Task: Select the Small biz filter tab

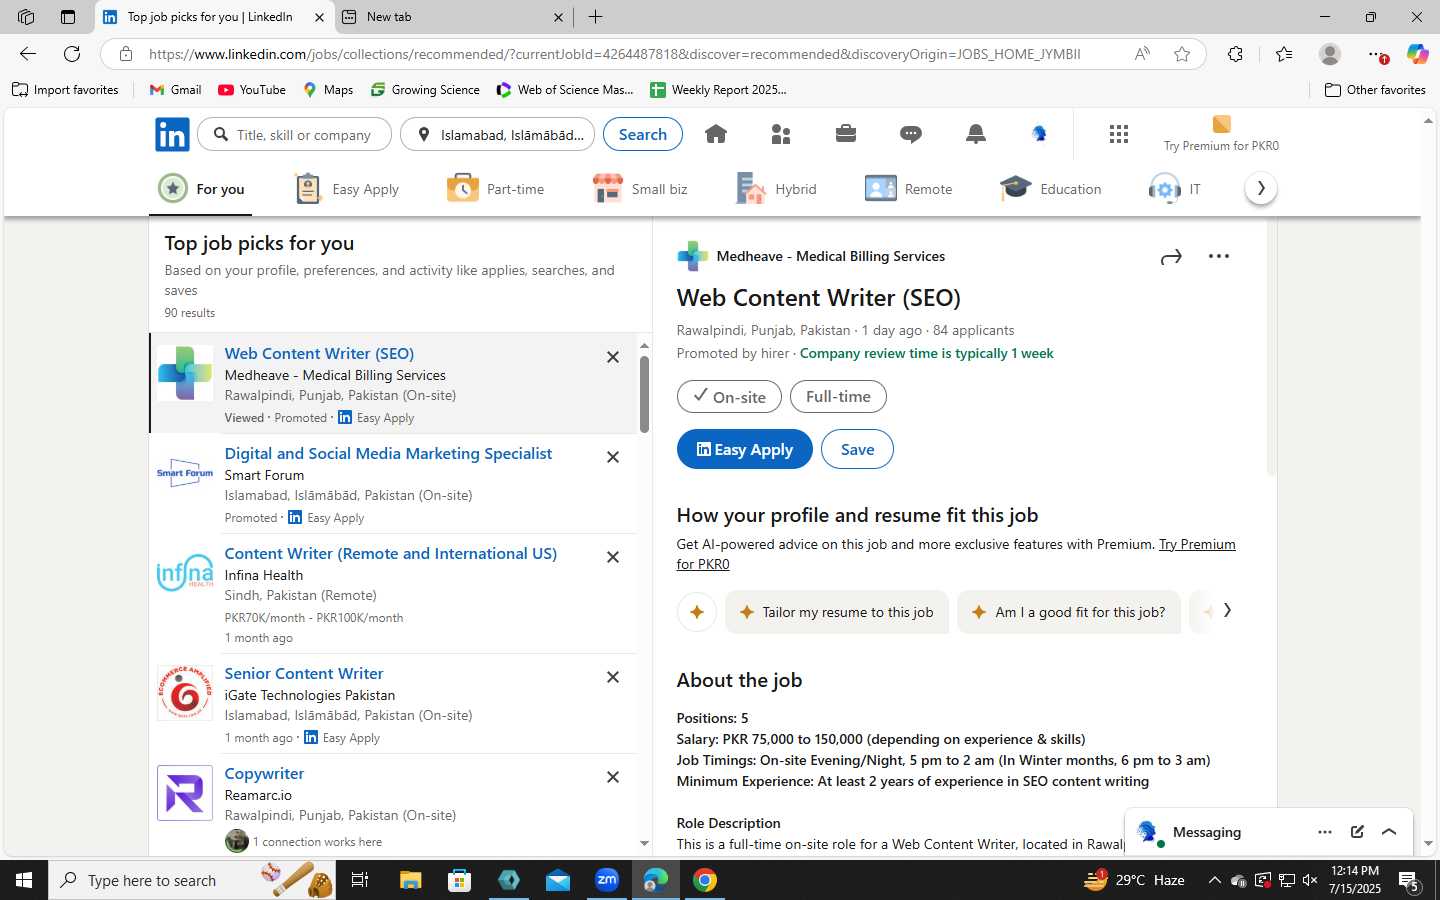Action: click(640, 189)
